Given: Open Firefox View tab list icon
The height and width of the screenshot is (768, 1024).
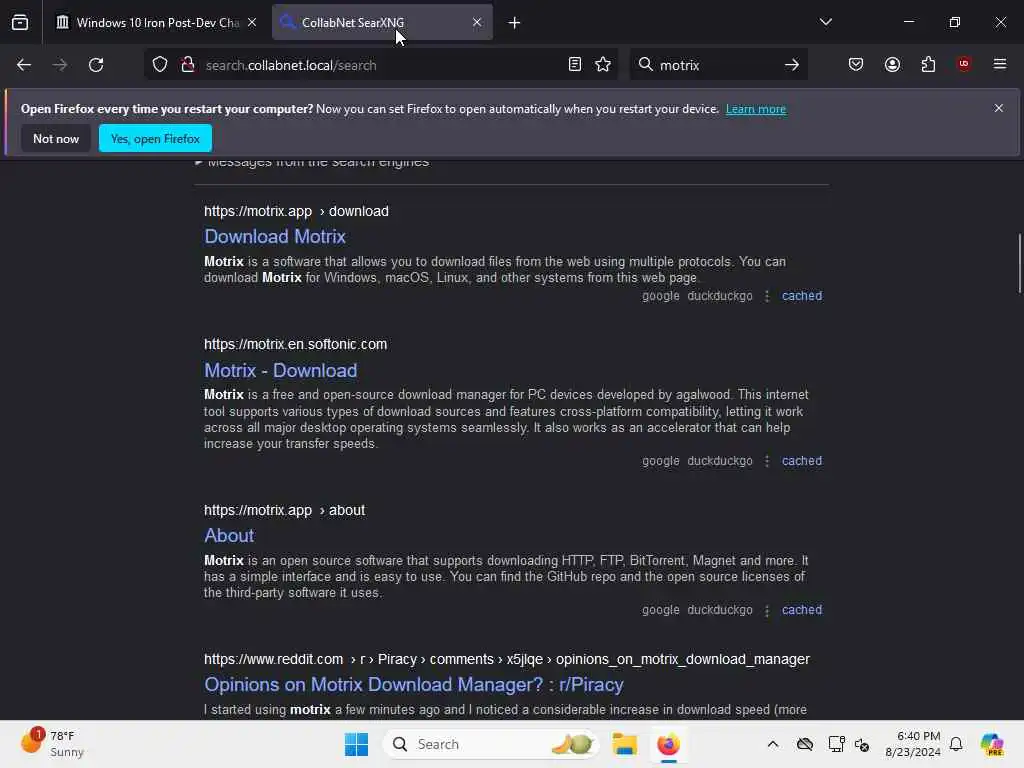Looking at the screenshot, I should (x=20, y=22).
